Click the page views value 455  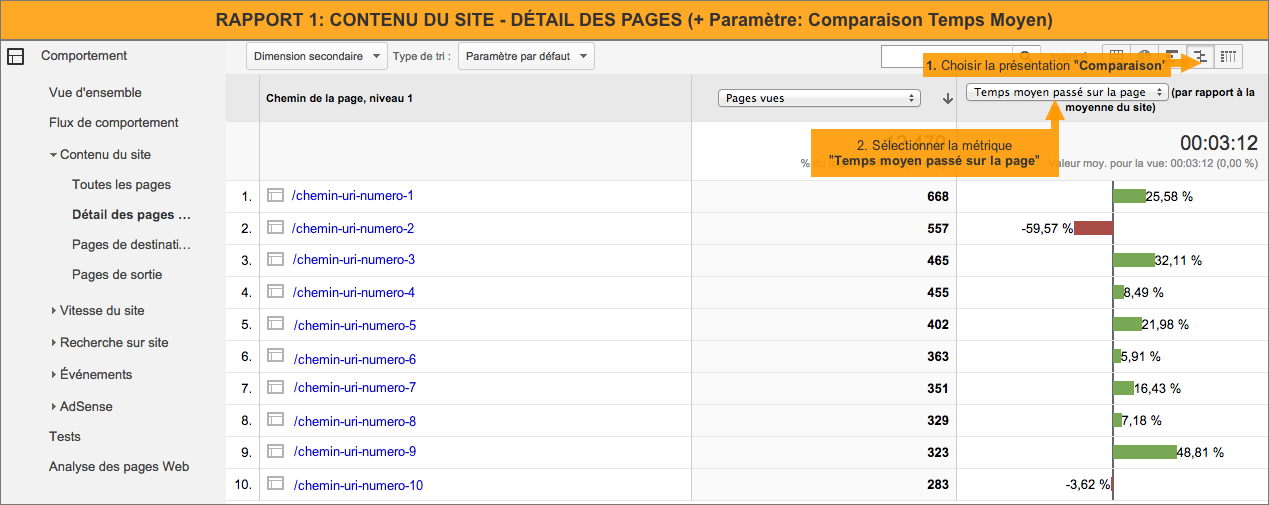pyautogui.click(x=938, y=293)
